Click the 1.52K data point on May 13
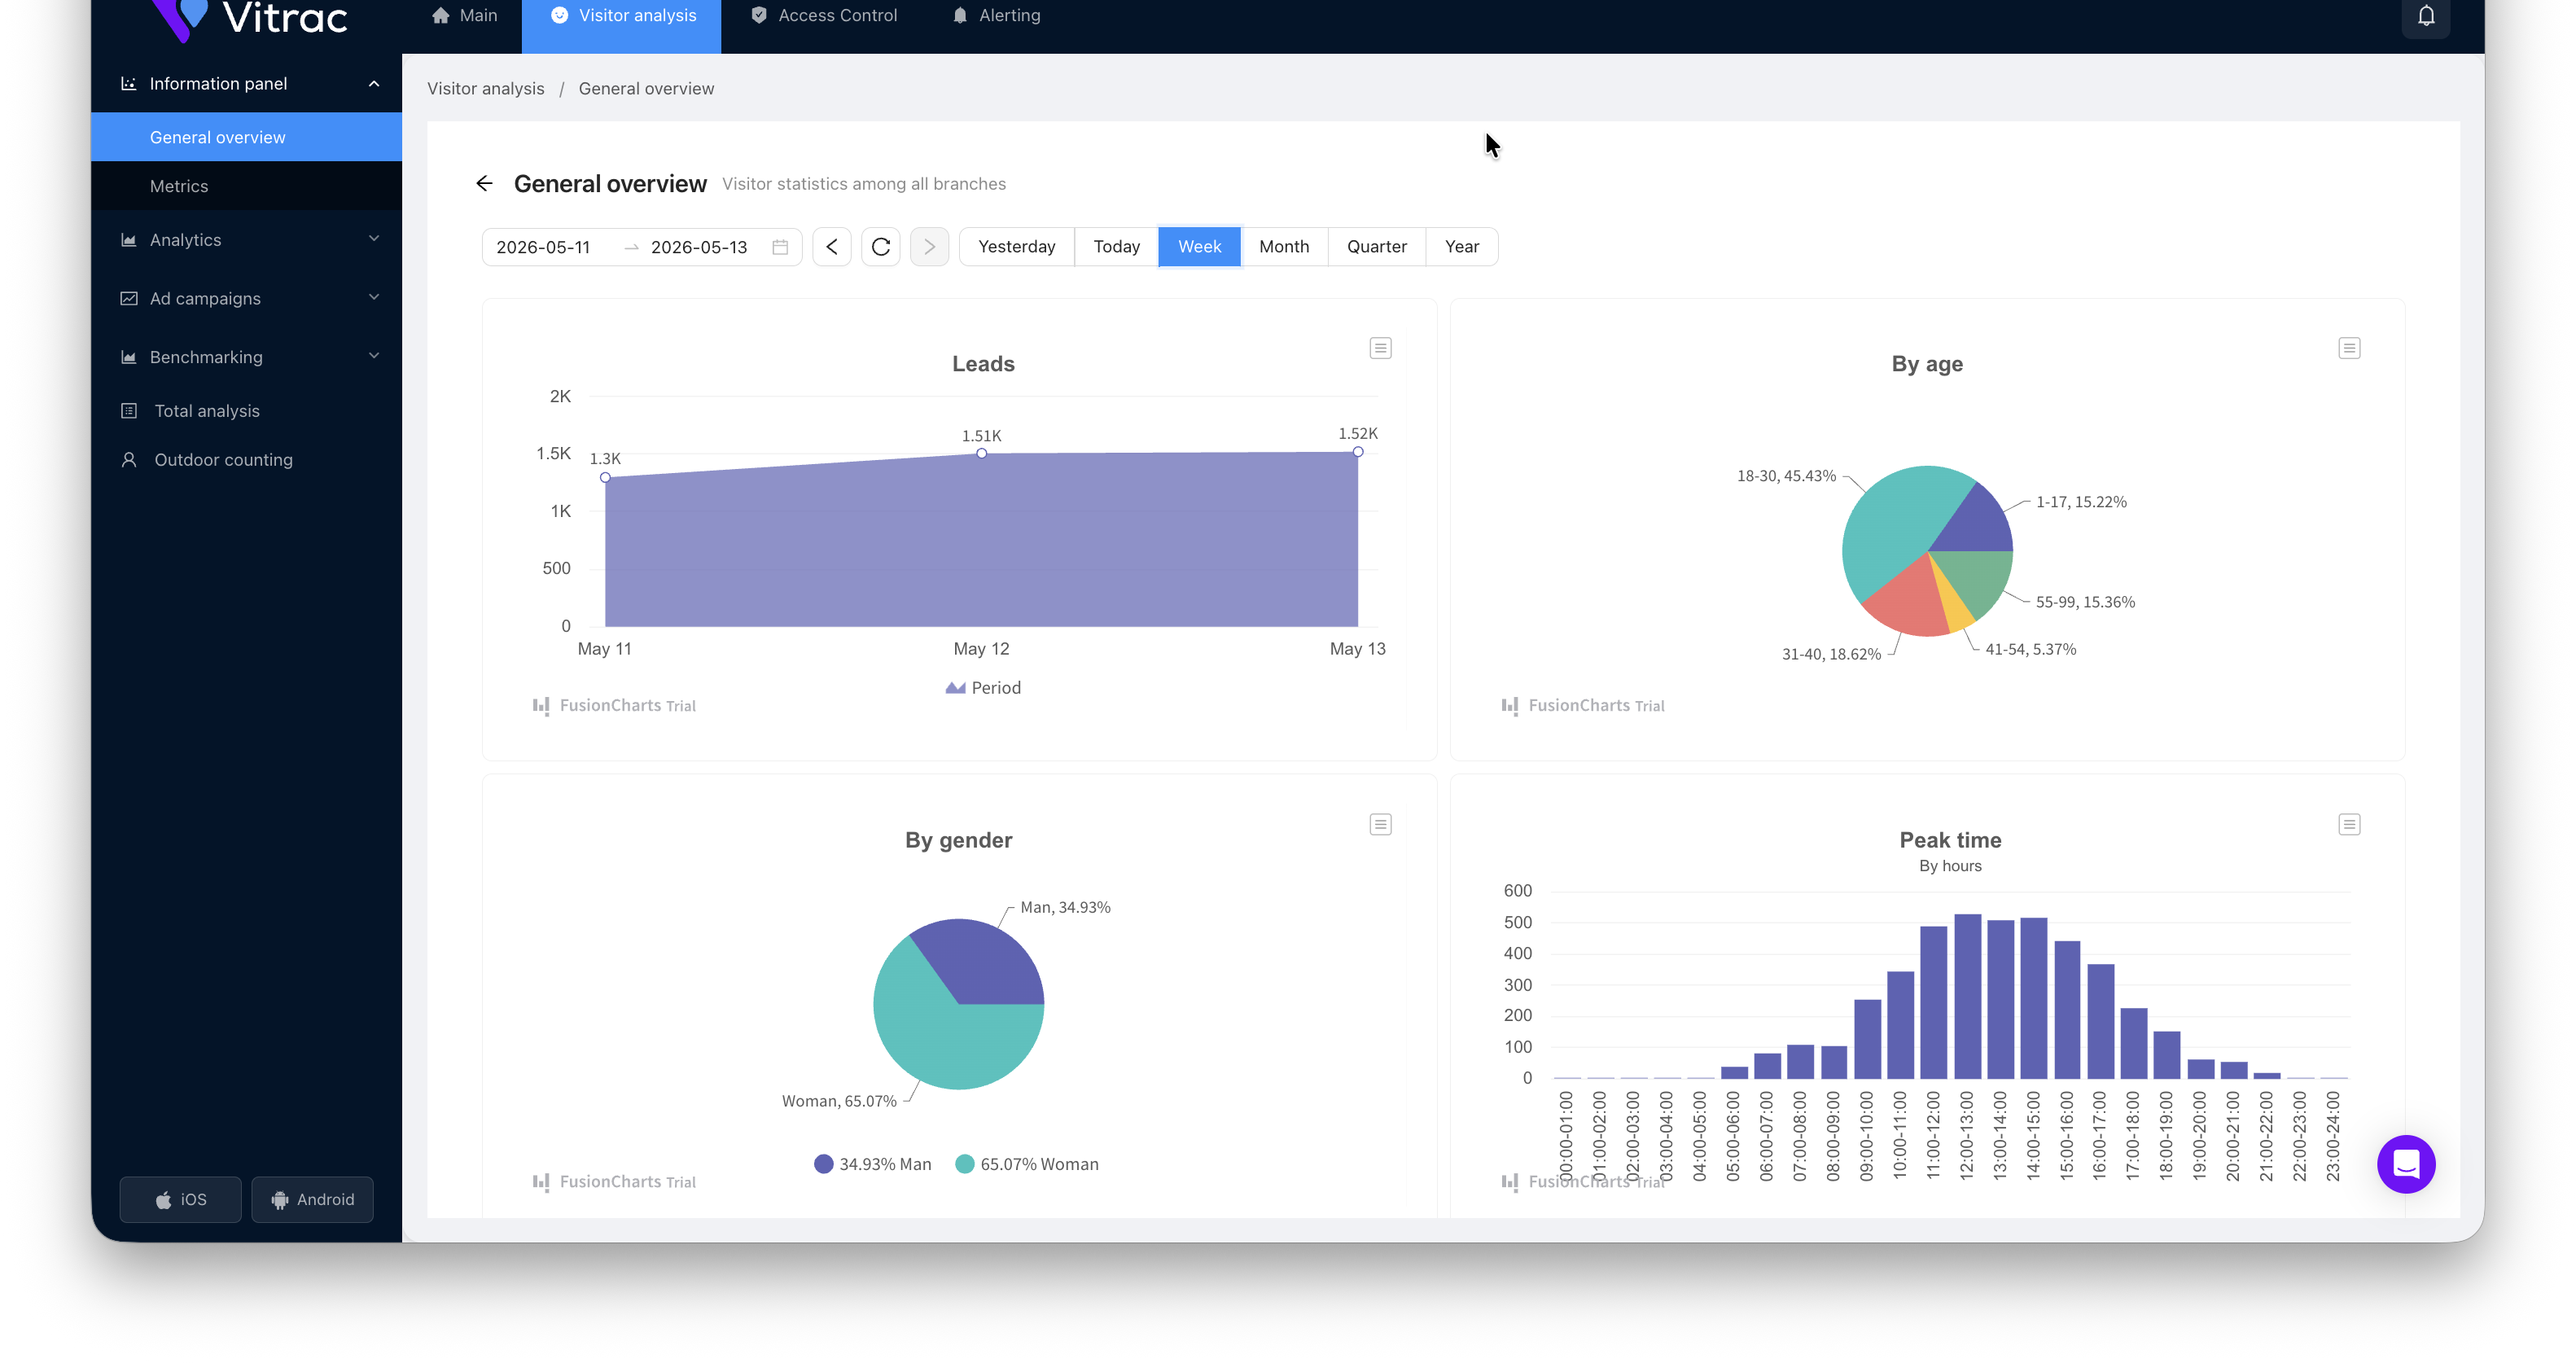The height and width of the screenshot is (1363, 2576). pos(1358,452)
